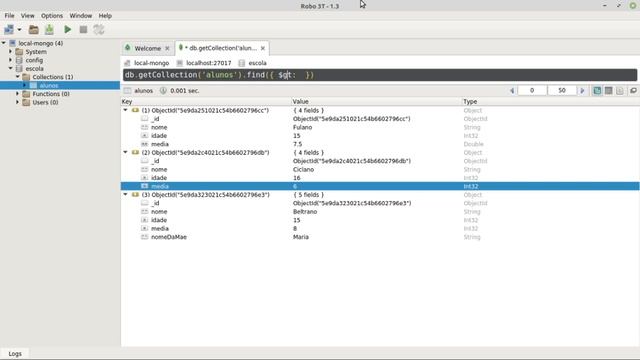Click in the query editor text field
The image size is (640, 360).
pyautogui.click(x=380, y=75)
